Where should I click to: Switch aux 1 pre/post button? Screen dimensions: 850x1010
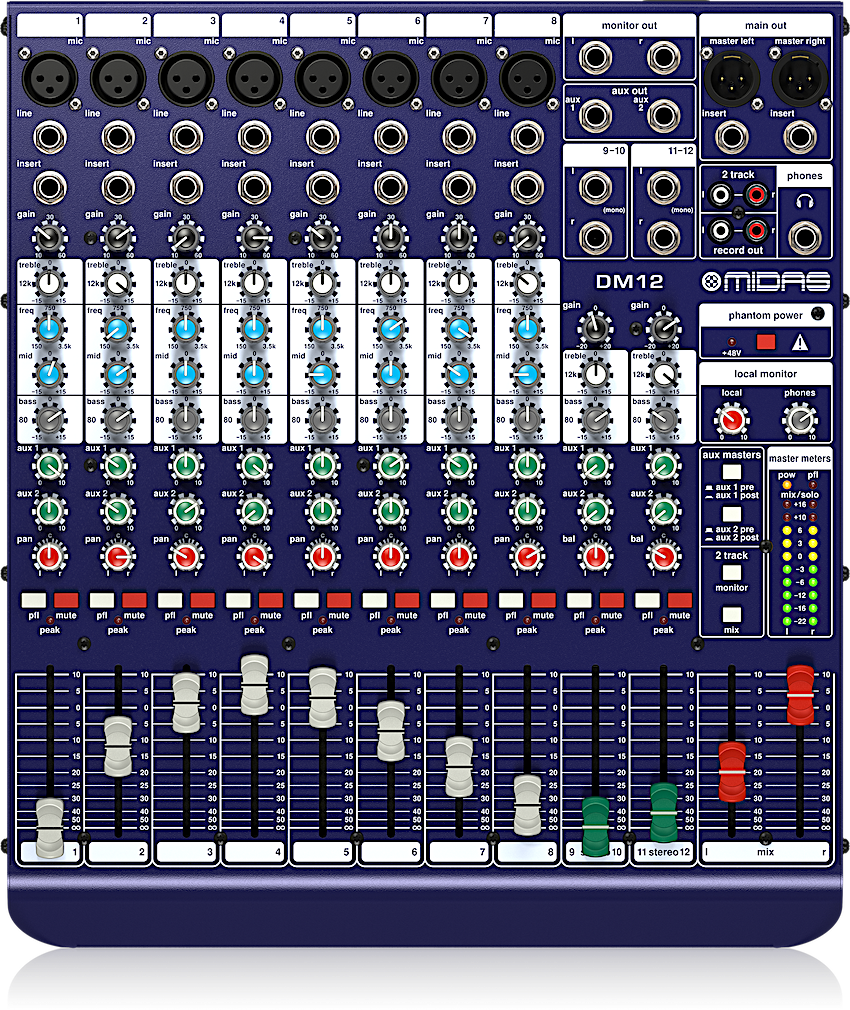[733, 471]
